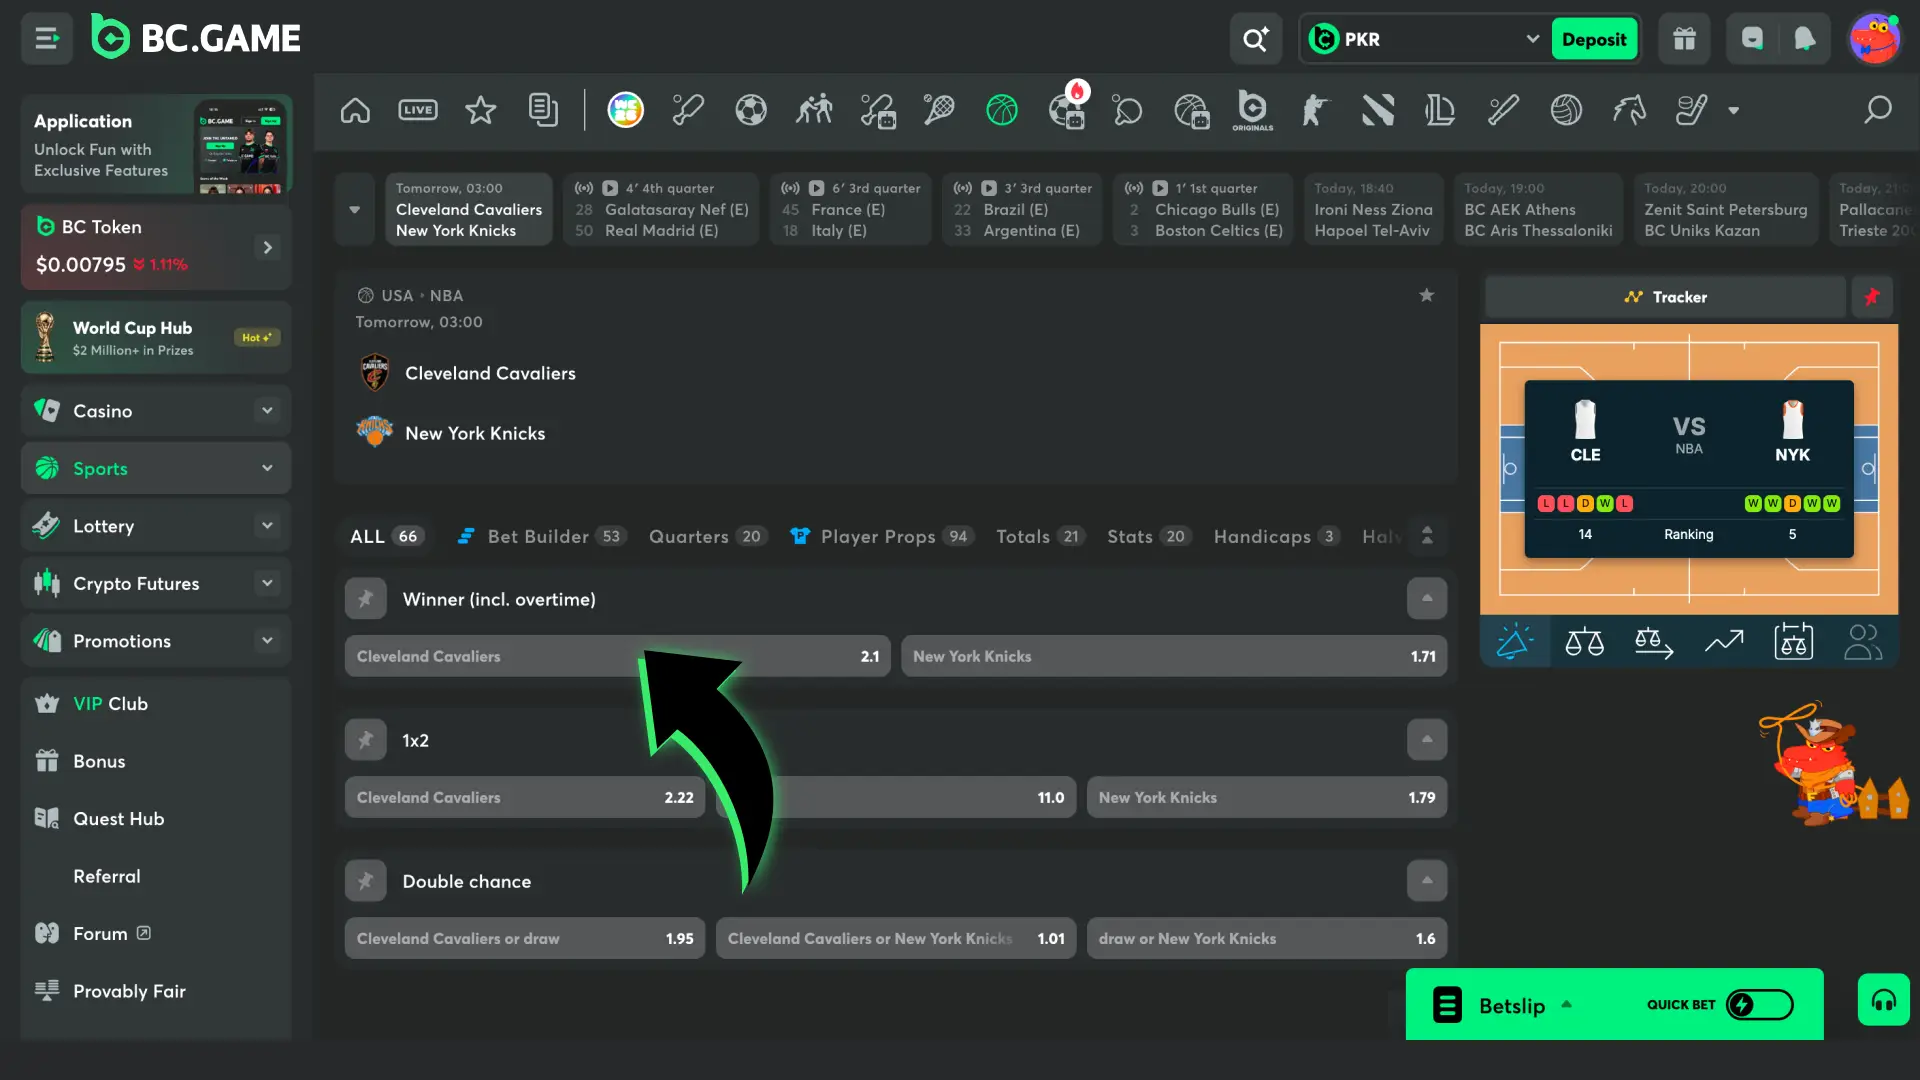Image resolution: width=1920 pixels, height=1080 pixels.
Task: Select the horse racing icon
Action: [x=1629, y=110]
